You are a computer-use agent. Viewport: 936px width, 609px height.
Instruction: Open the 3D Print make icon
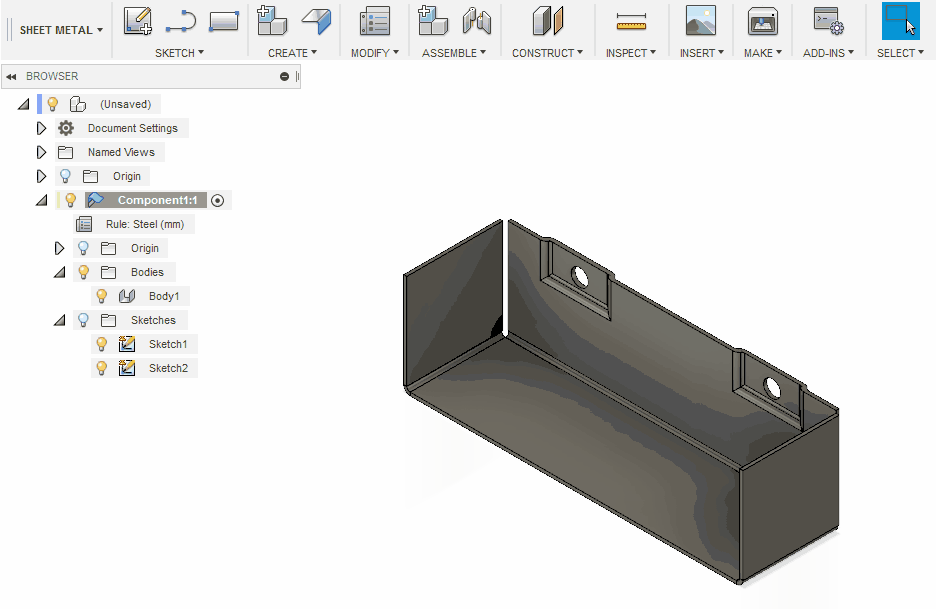[763, 21]
